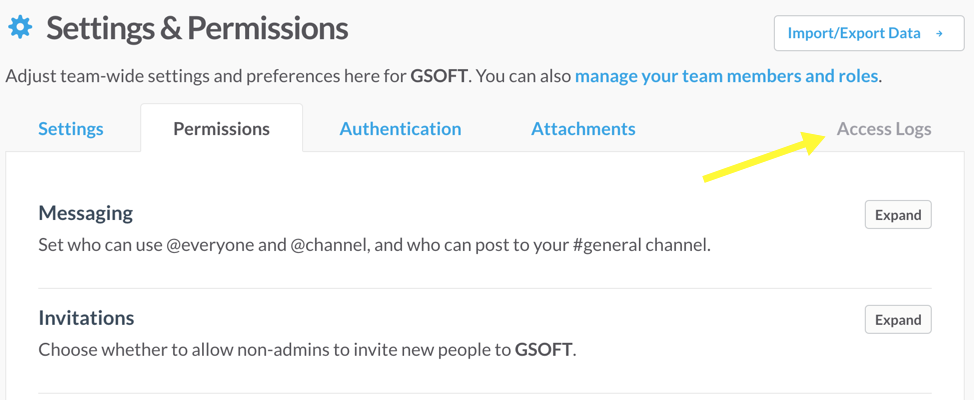Click the bold GSOFT name under Invitations
974x400 pixels.
coord(544,350)
